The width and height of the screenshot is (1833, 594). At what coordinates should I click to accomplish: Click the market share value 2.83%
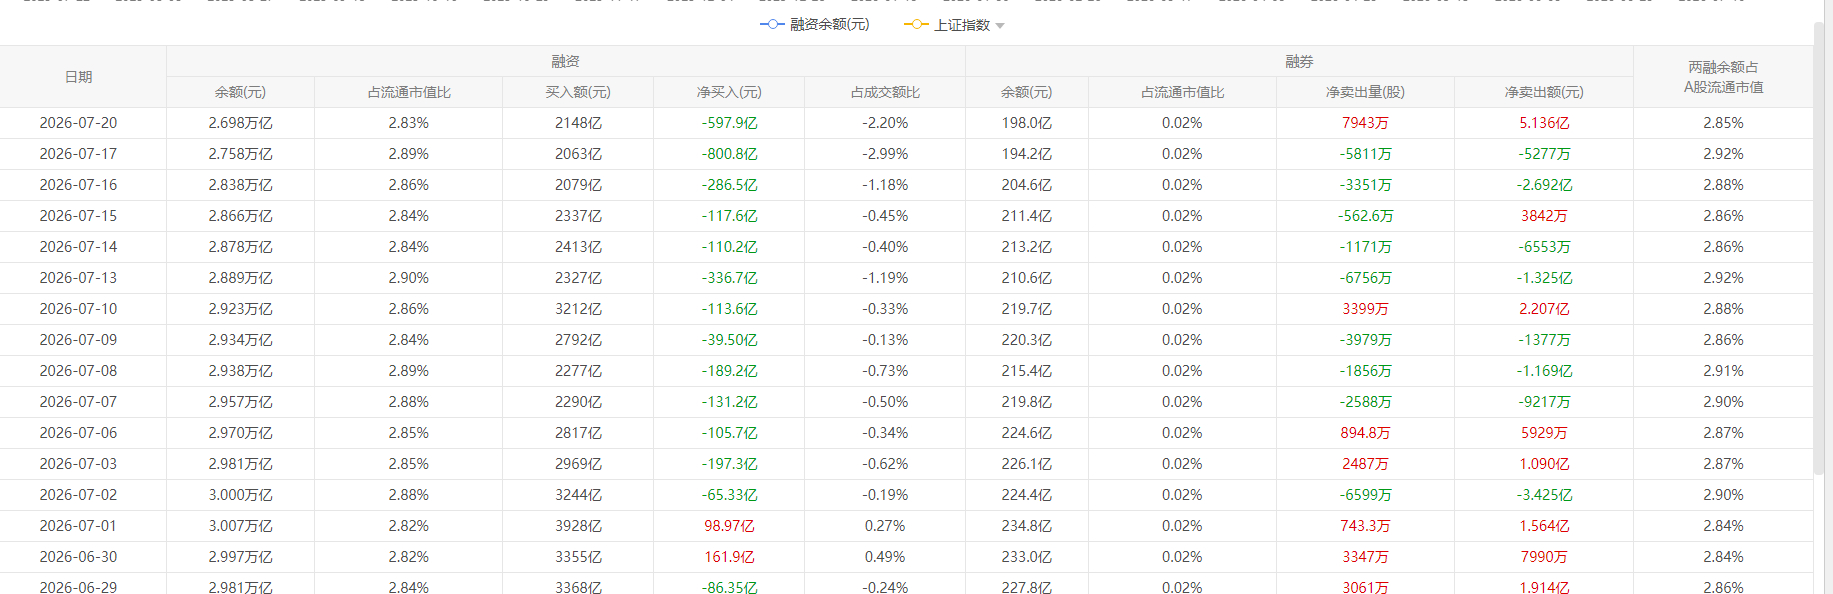point(408,123)
